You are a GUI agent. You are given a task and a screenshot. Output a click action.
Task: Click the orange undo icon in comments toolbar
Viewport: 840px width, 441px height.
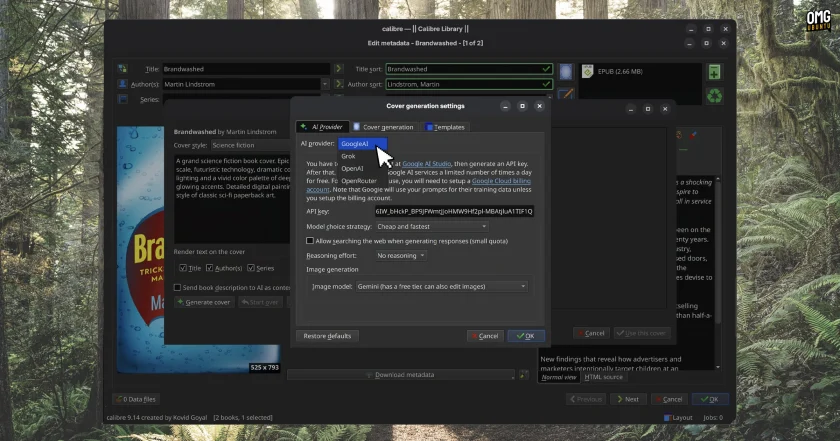tap(679, 135)
